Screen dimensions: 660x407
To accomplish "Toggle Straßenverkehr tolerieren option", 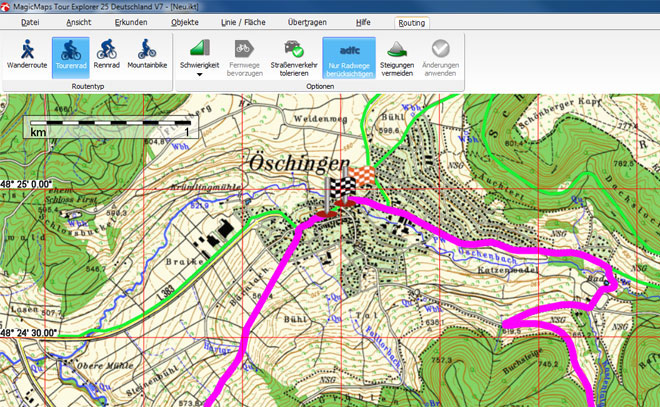I will 295,57.
